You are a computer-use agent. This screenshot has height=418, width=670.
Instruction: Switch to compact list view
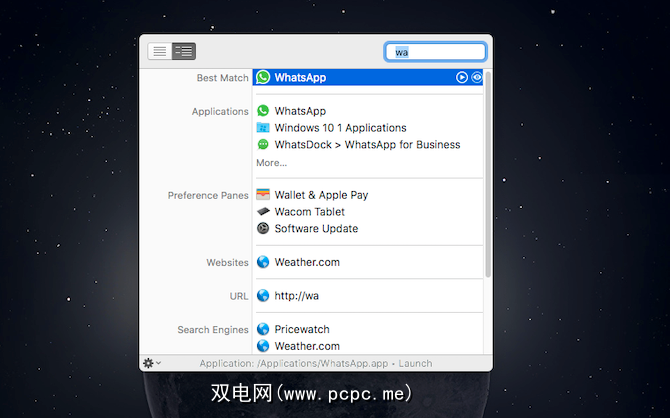tap(160, 51)
